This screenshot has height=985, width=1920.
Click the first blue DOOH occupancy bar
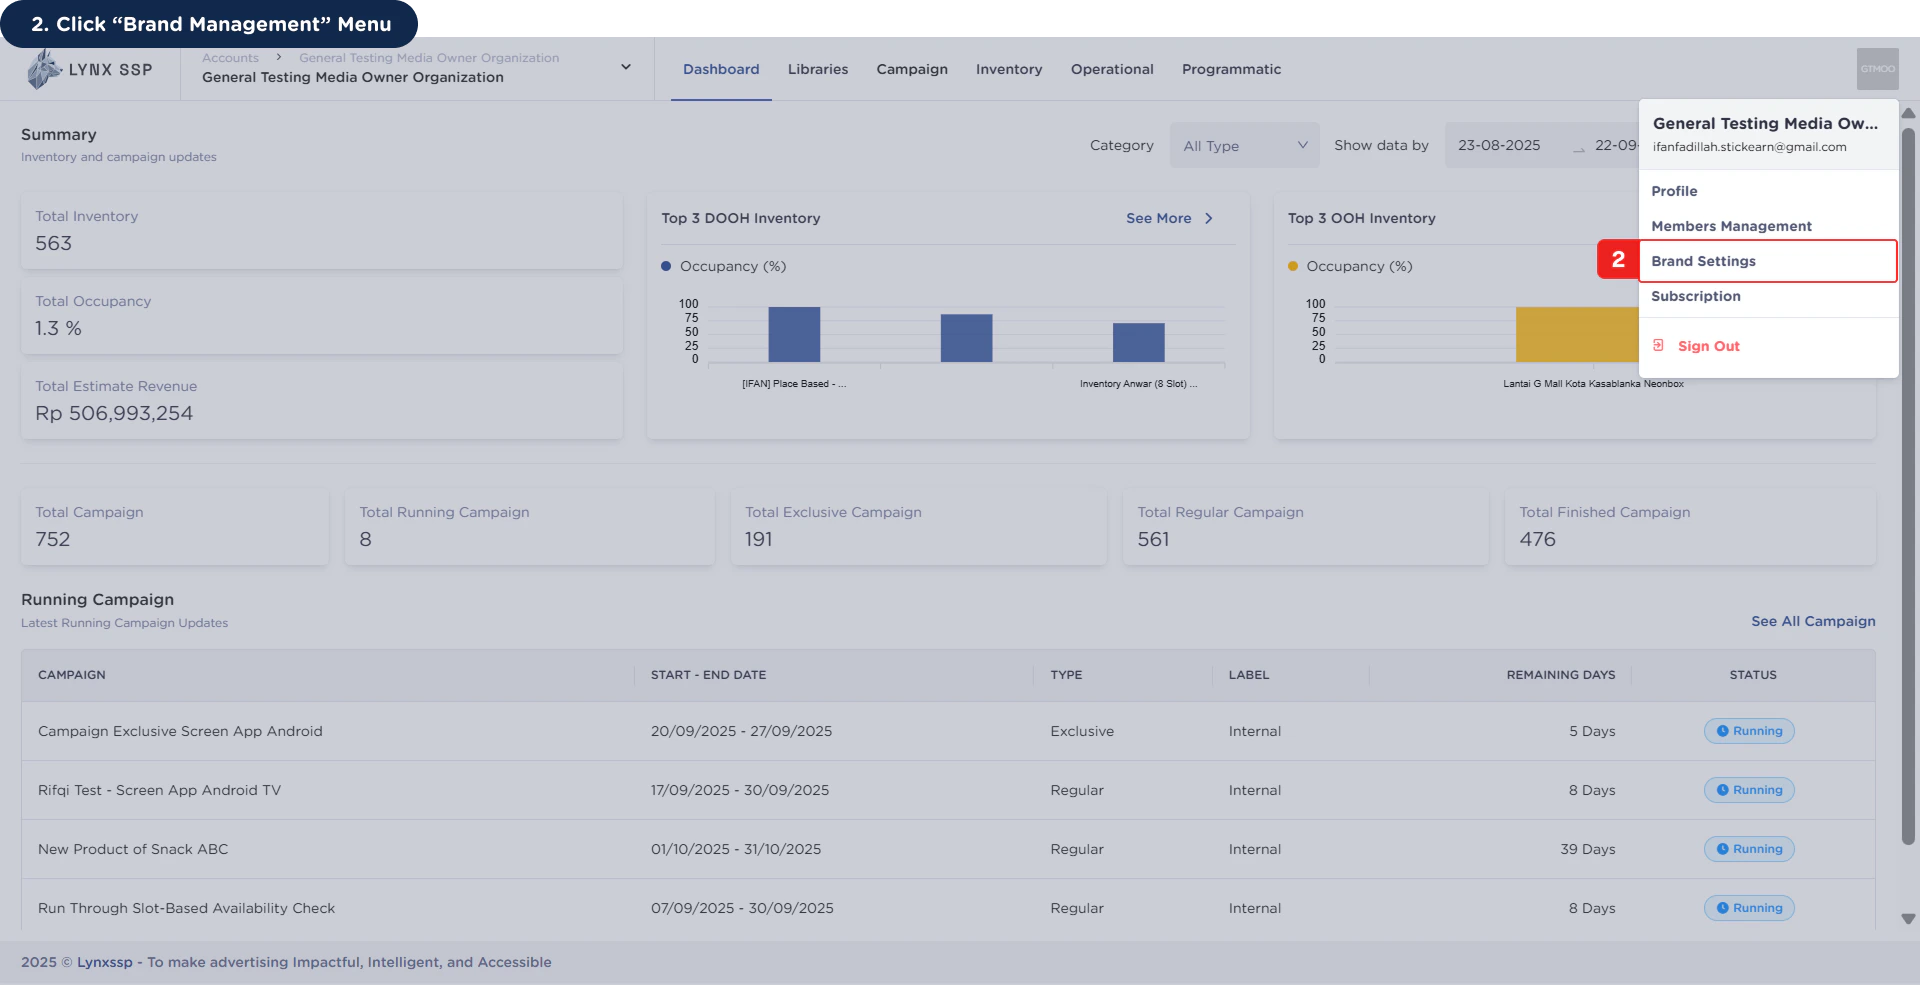click(x=794, y=334)
